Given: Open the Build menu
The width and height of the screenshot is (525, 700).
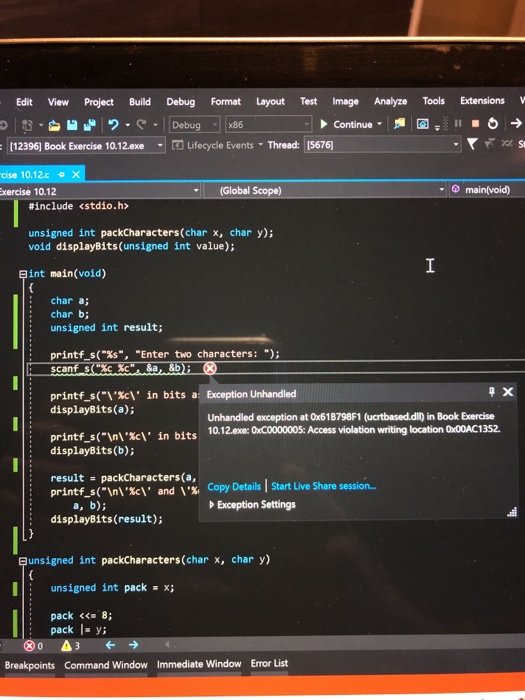Looking at the screenshot, I should pyautogui.click(x=140, y=102).
